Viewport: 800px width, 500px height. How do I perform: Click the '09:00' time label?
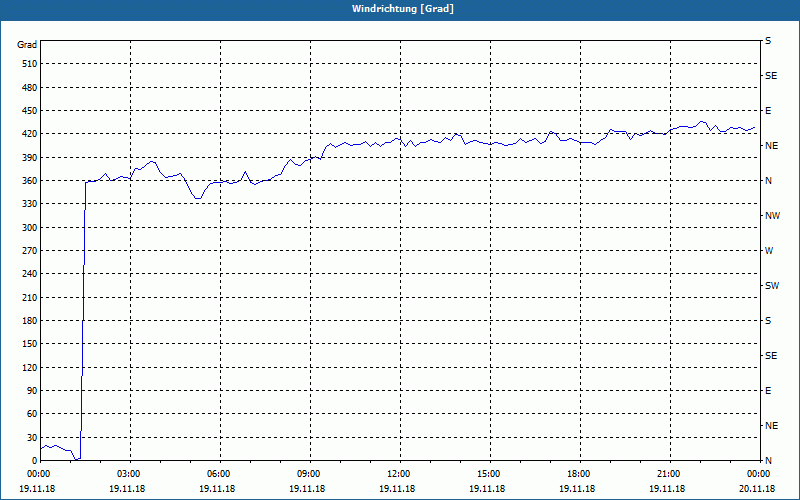tap(307, 474)
